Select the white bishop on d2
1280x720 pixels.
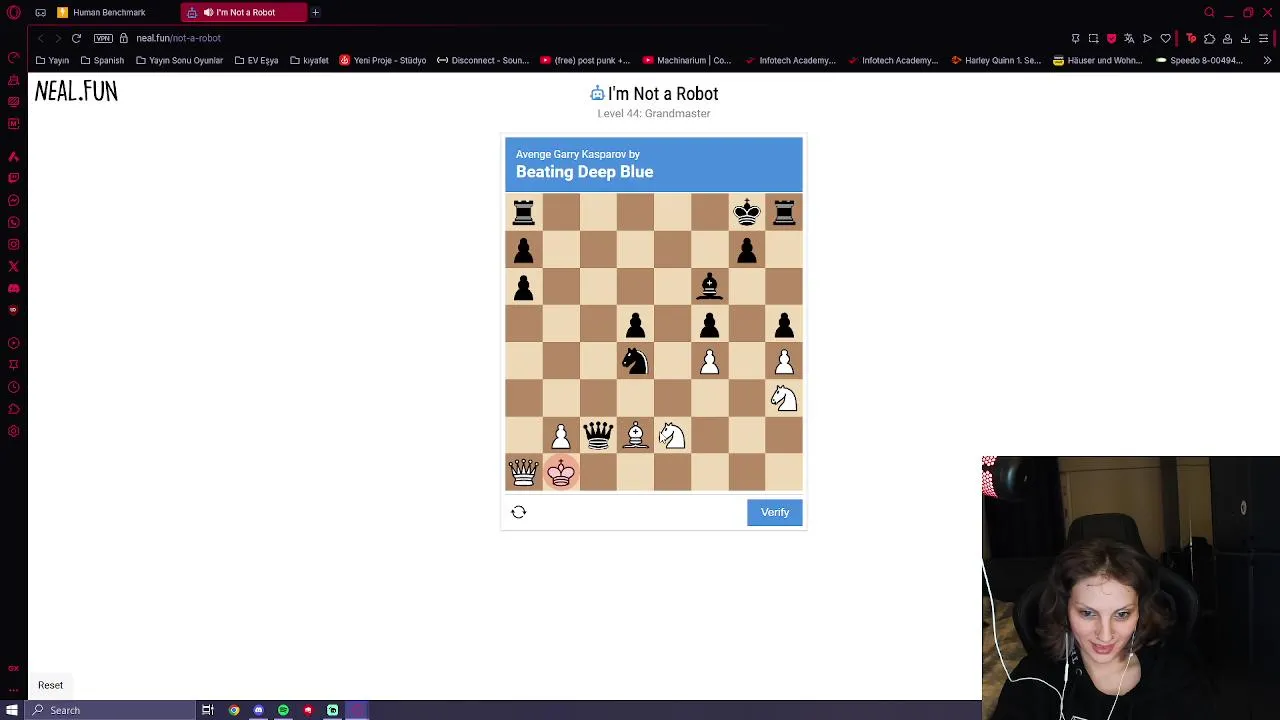(635, 435)
